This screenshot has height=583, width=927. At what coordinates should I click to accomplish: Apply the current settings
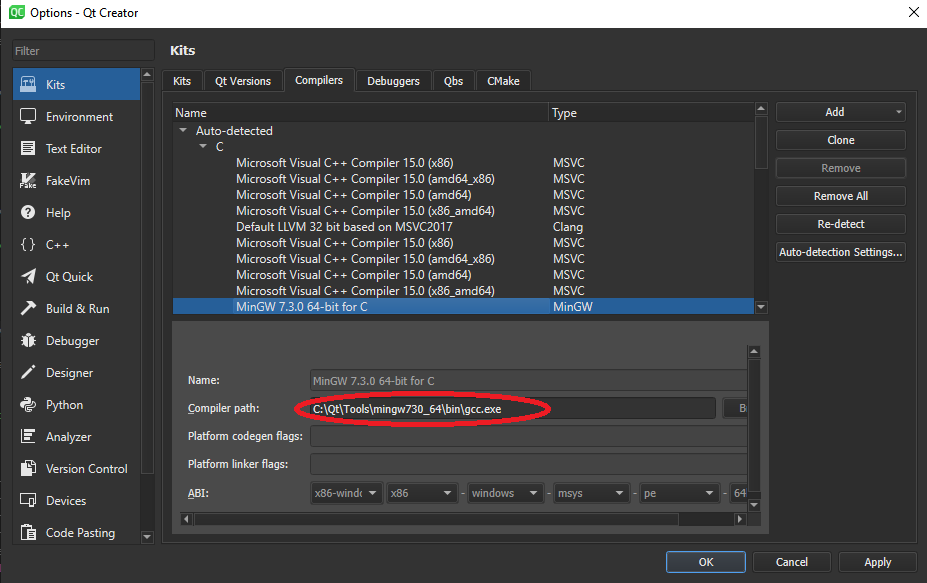tap(877, 562)
